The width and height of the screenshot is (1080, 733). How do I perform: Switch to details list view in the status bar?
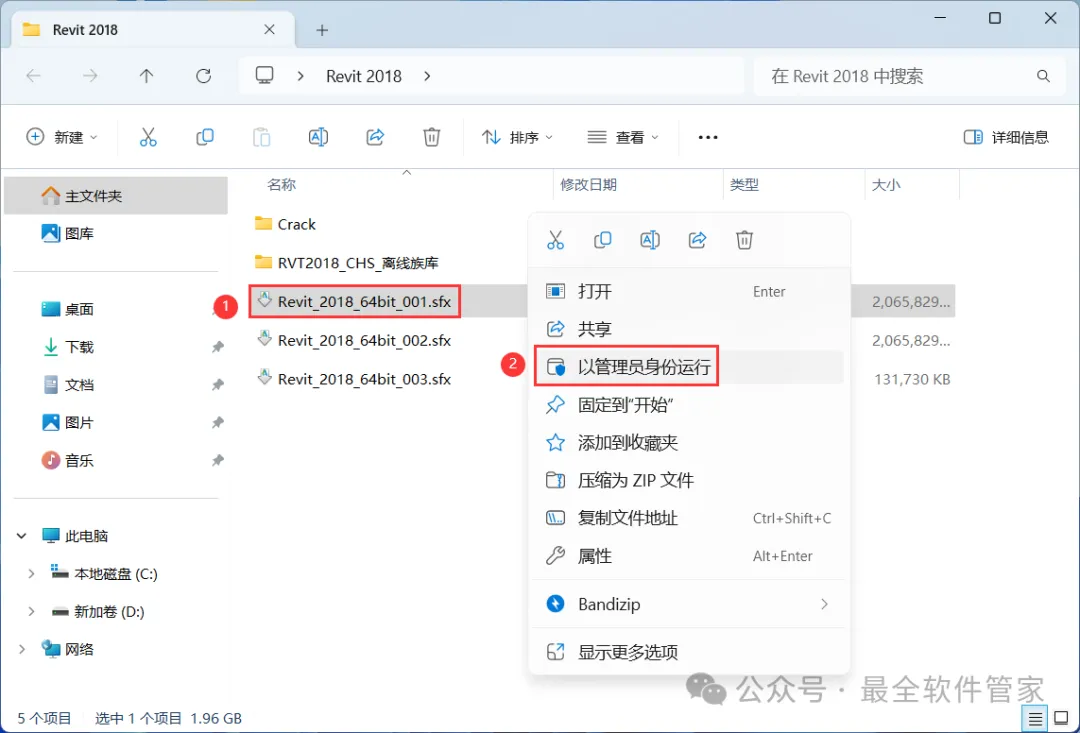coord(1035,719)
